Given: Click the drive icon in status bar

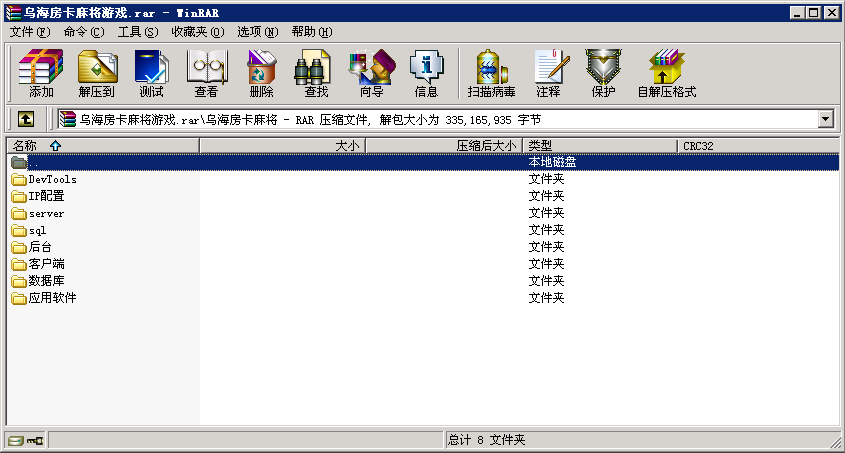Looking at the screenshot, I should click(15, 440).
